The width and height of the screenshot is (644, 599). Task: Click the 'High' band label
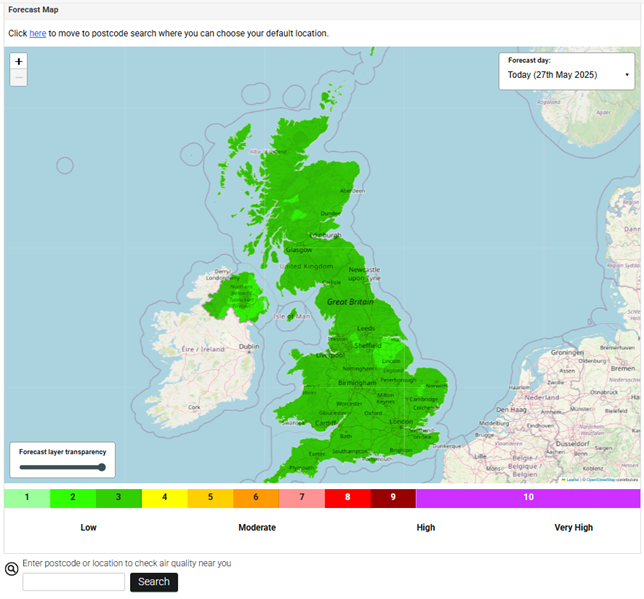point(426,528)
